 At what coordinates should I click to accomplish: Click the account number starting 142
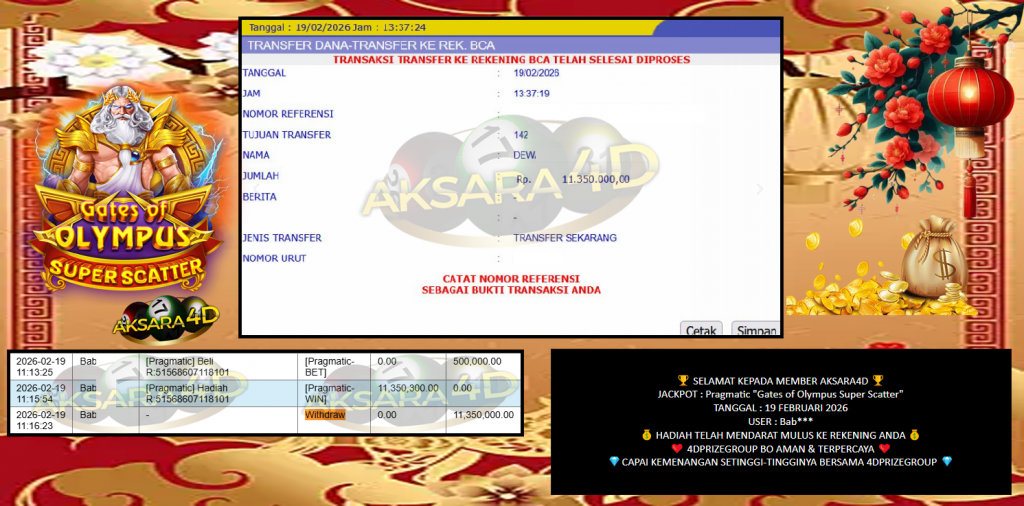tap(520, 134)
